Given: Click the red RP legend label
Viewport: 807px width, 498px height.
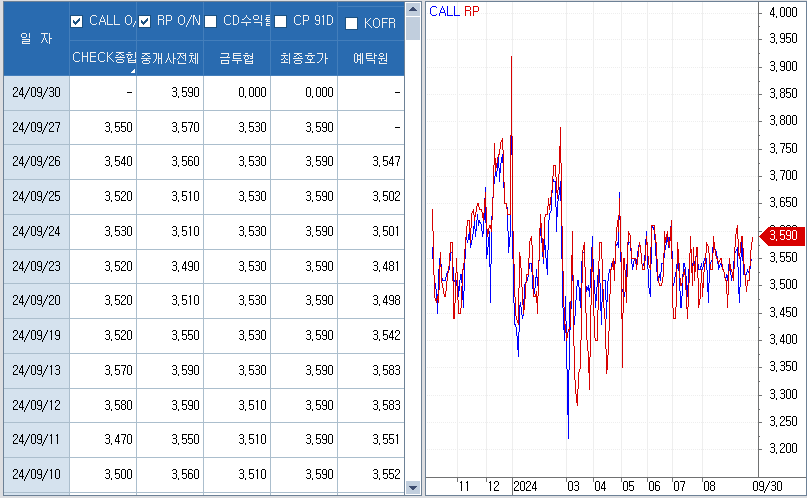Looking at the screenshot, I should [472, 12].
